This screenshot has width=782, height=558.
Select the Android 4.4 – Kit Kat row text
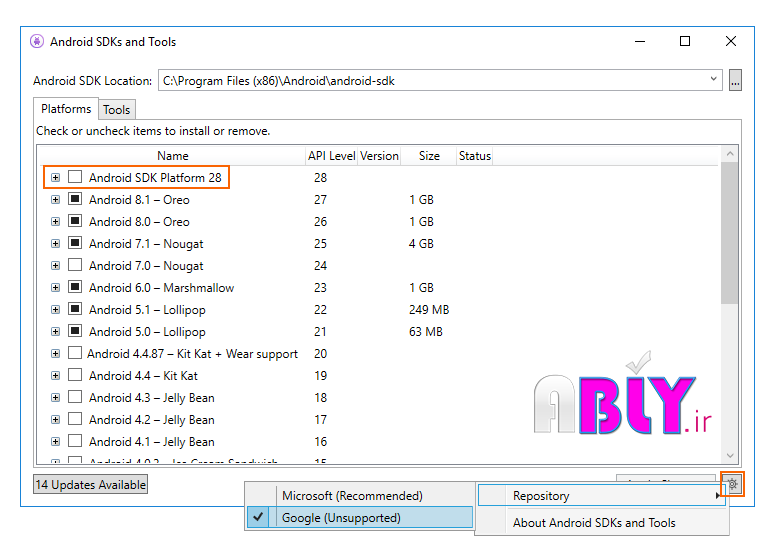point(143,375)
